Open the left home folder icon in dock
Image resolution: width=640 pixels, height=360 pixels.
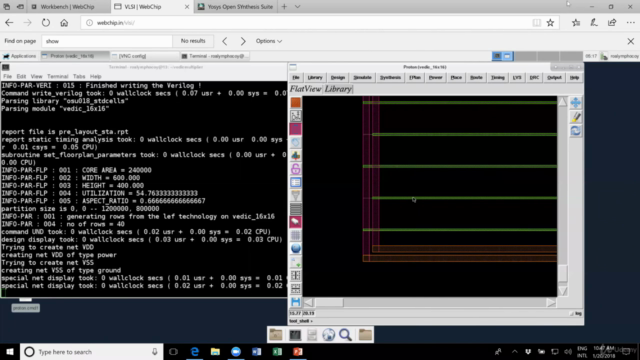pyautogui.click(x=276, y=335)
